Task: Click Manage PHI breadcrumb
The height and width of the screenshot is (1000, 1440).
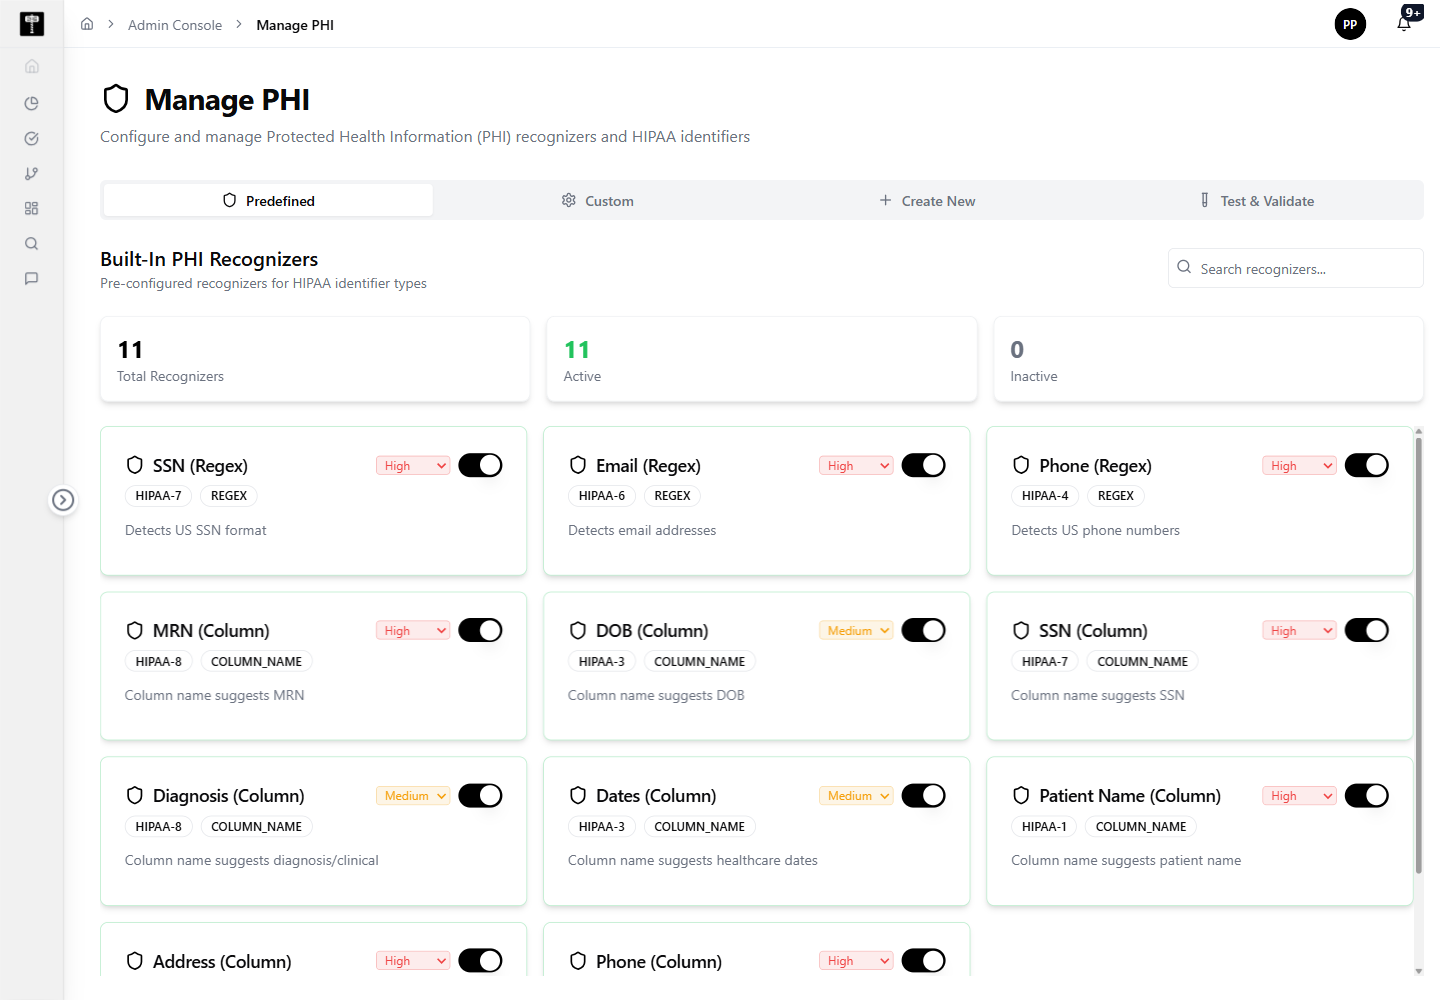Action: 295,25
